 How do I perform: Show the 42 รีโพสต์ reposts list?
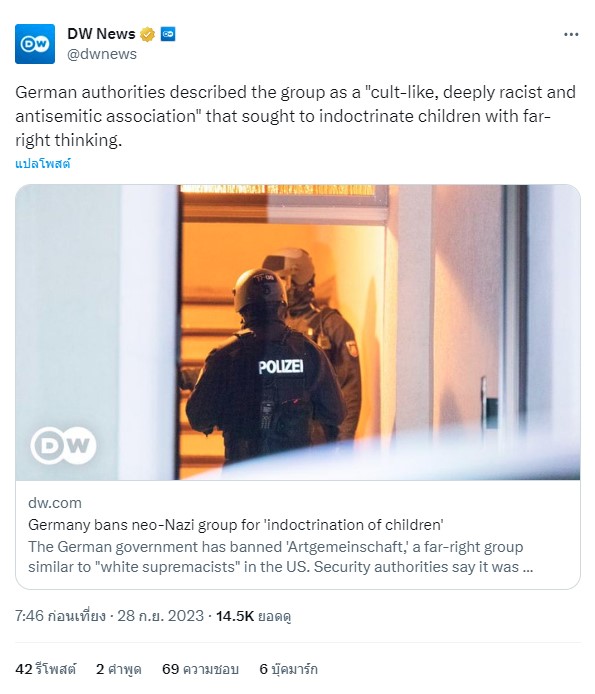pos(46,669)
